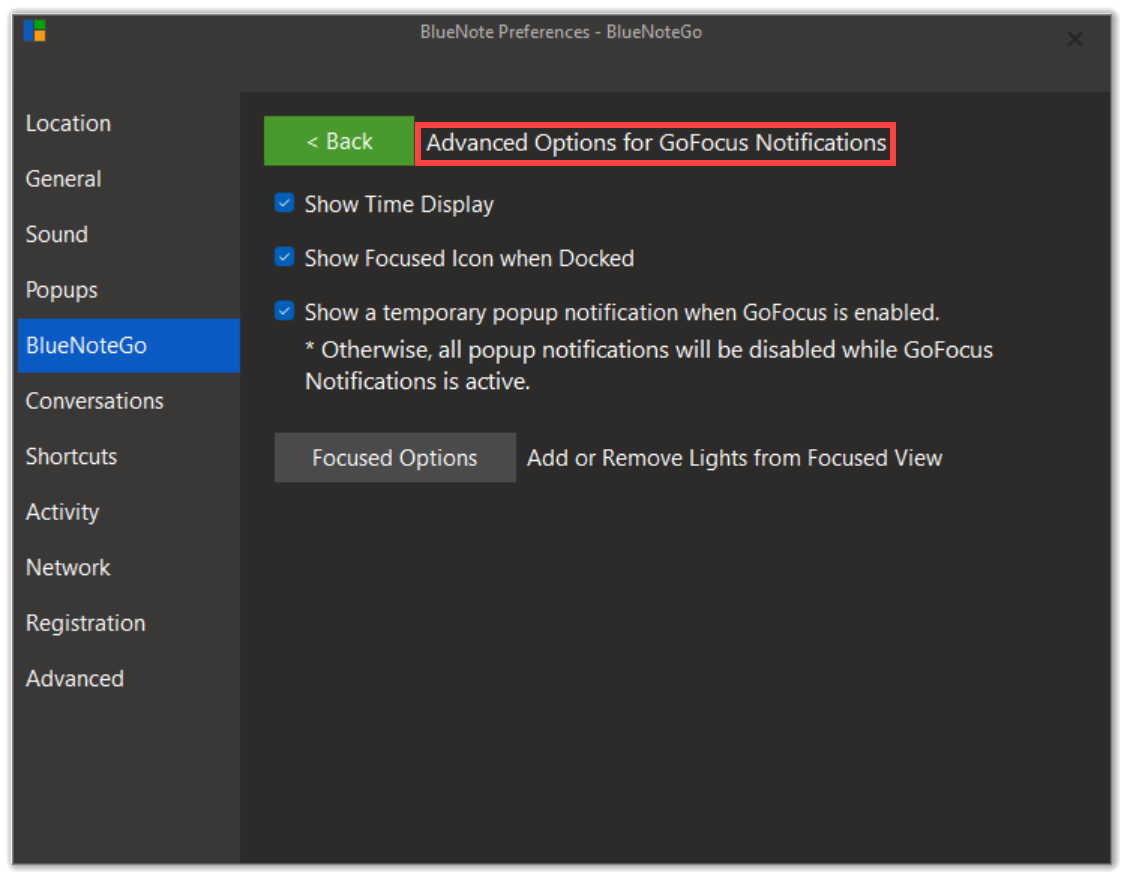Click the Advanced Options for GoFocus Notifications heading
This screenshot has height=876, width=1125.
(656, 143)
